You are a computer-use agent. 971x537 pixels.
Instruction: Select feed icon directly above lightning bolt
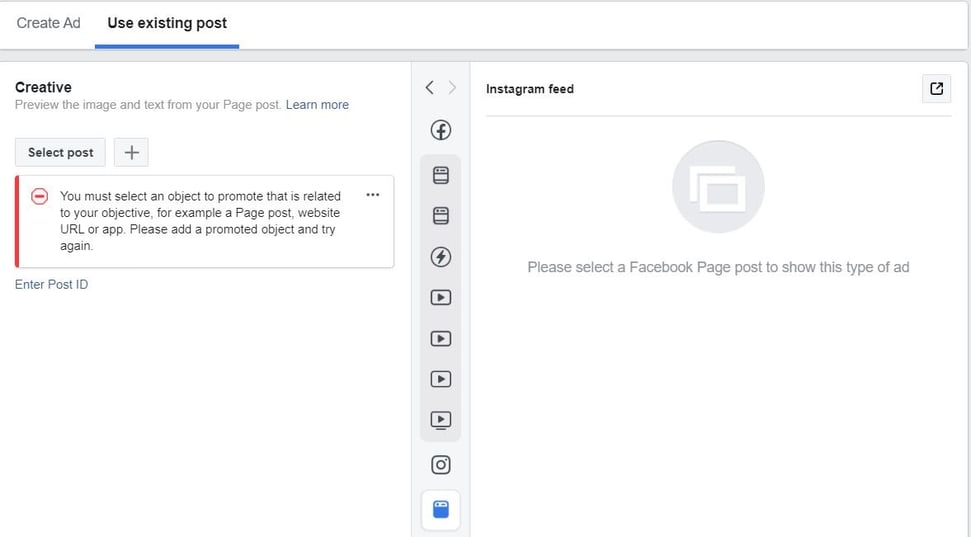coord(440,215)
